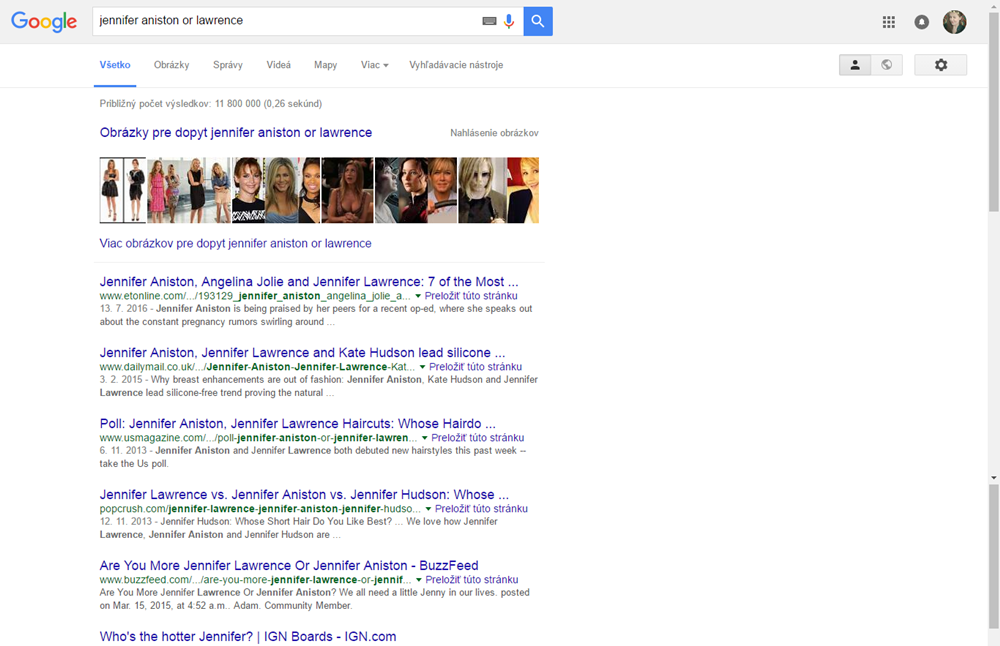Viewport: 1000px width, 646px height.
Task: Open the dark-haired woman with weapon thumbnail
Action: pyautogui.click(x=416, y=190)
